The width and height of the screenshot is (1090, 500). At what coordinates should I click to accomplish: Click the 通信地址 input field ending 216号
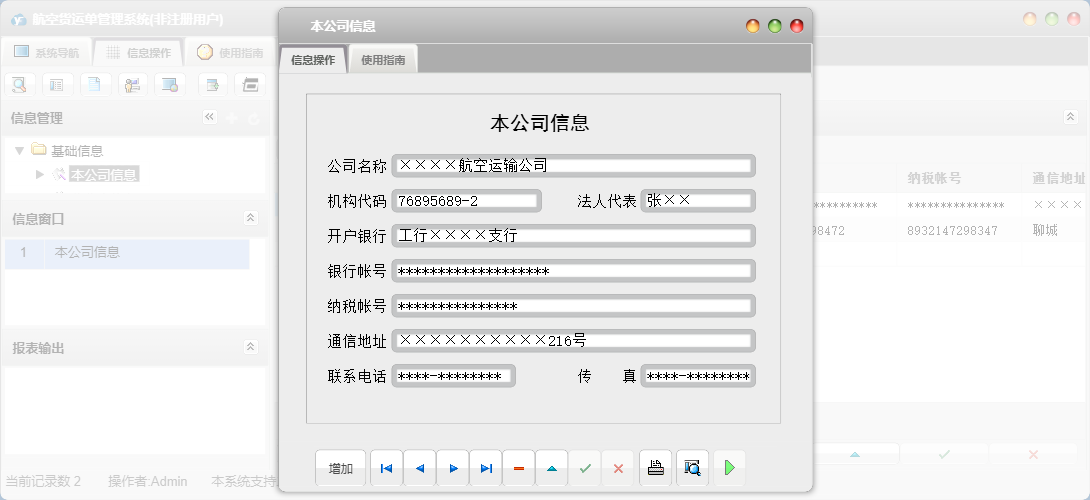[574, 341]
